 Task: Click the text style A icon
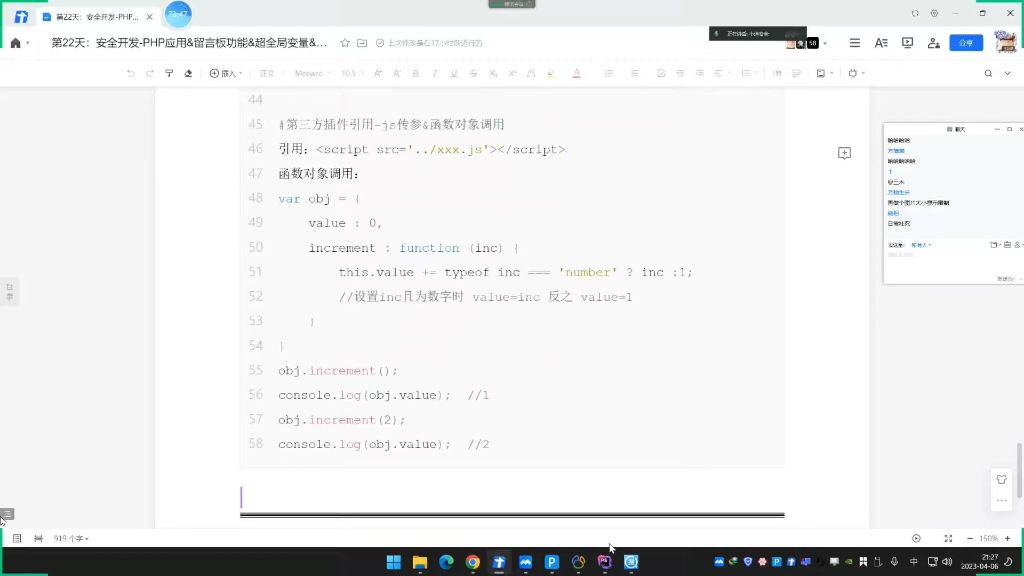[881, 42]
